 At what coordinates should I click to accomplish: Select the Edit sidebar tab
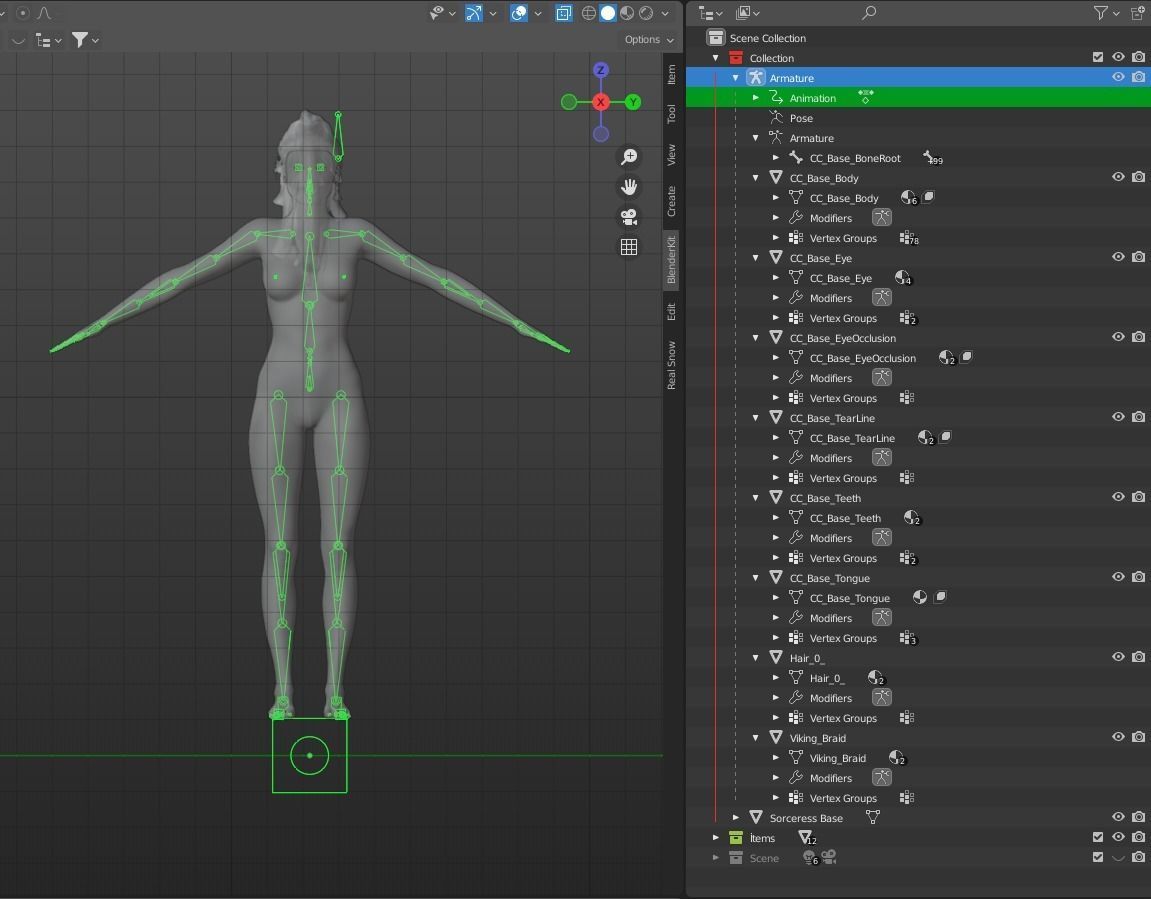tap(671, 311)
